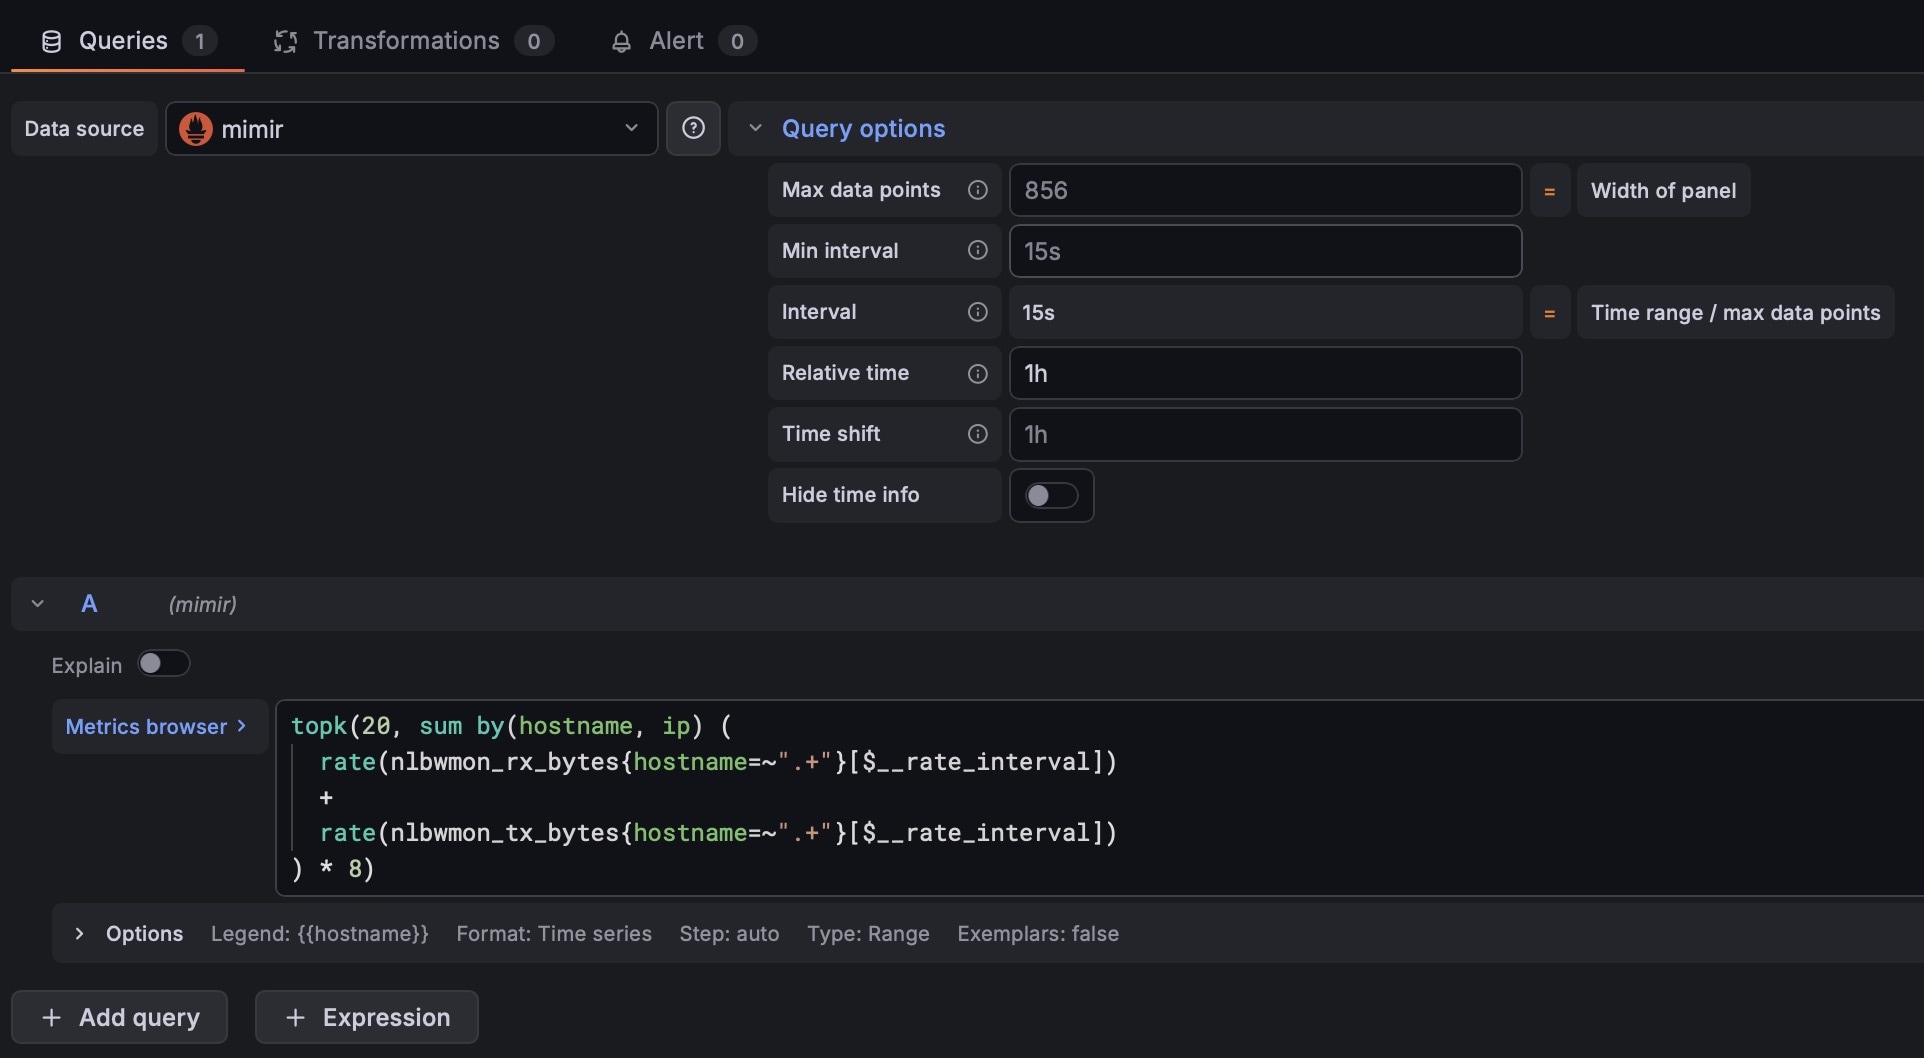Click the Transformations icon
The image size is (1924, 1058).
click(x=285, y=41)
